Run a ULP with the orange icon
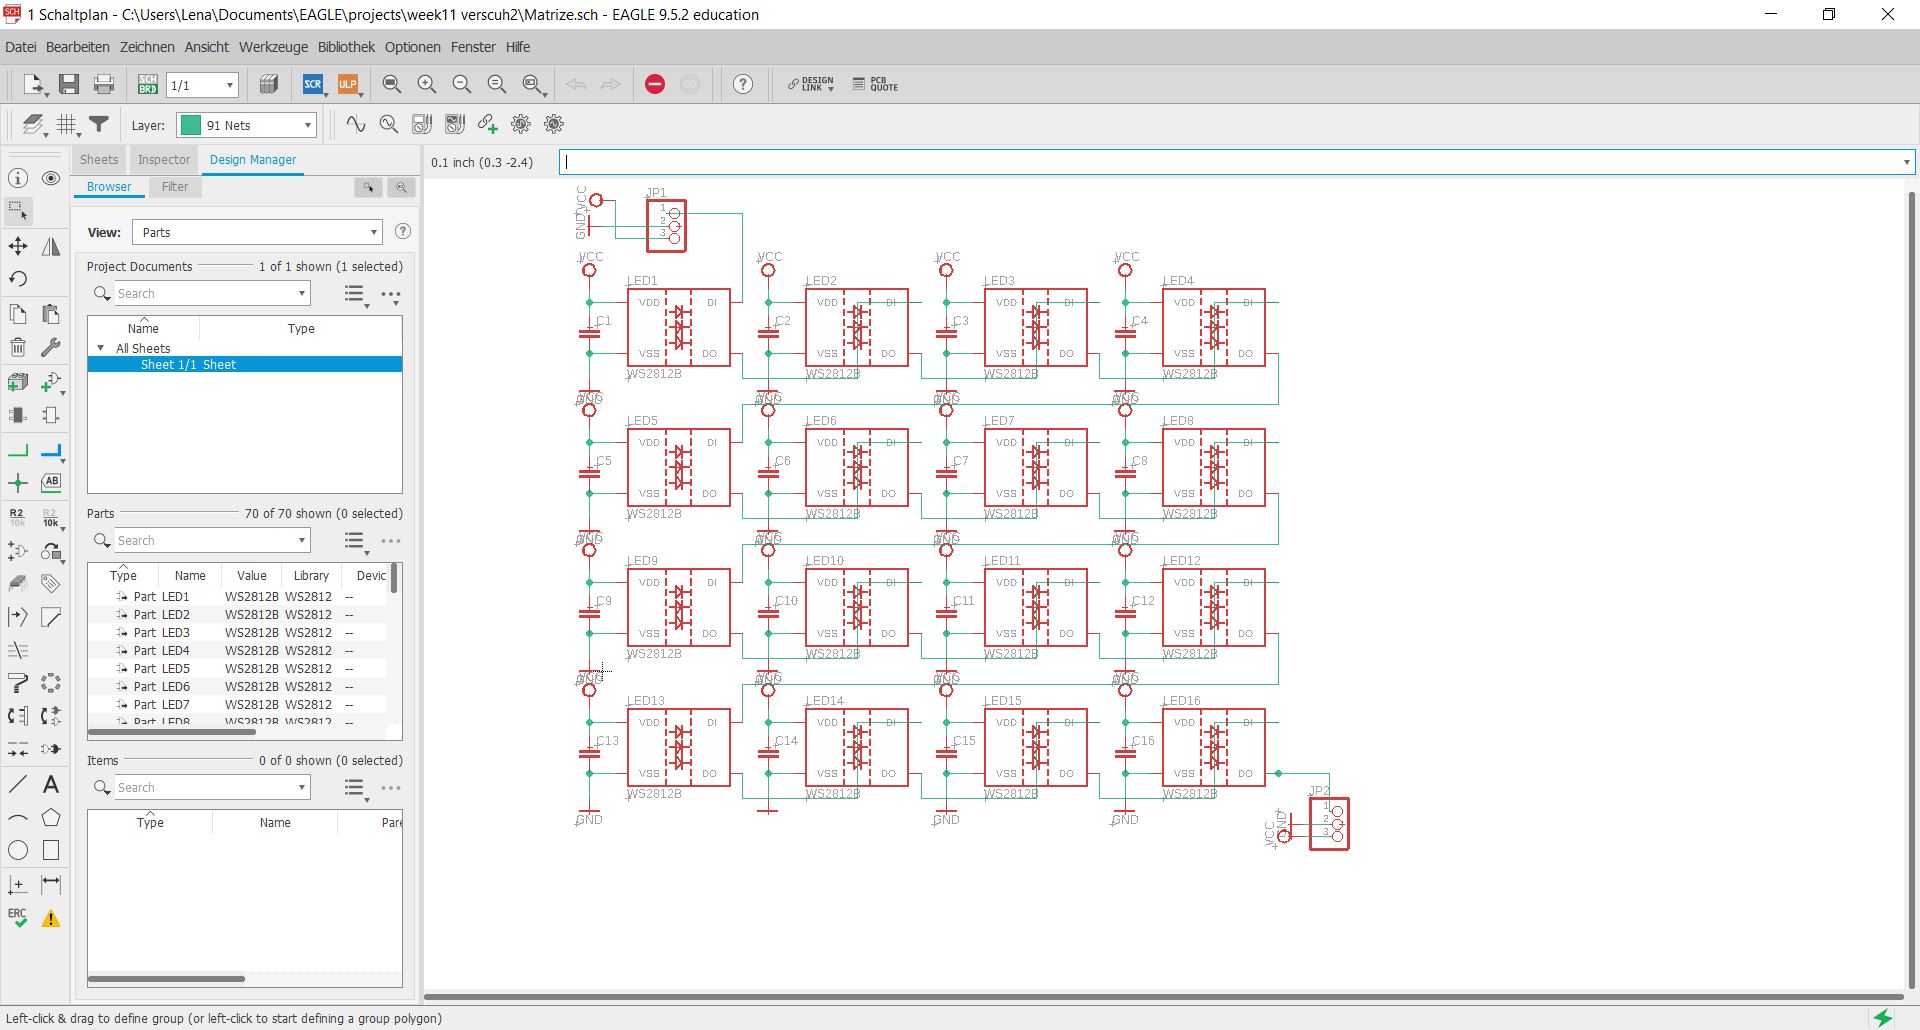 point(348,85)
